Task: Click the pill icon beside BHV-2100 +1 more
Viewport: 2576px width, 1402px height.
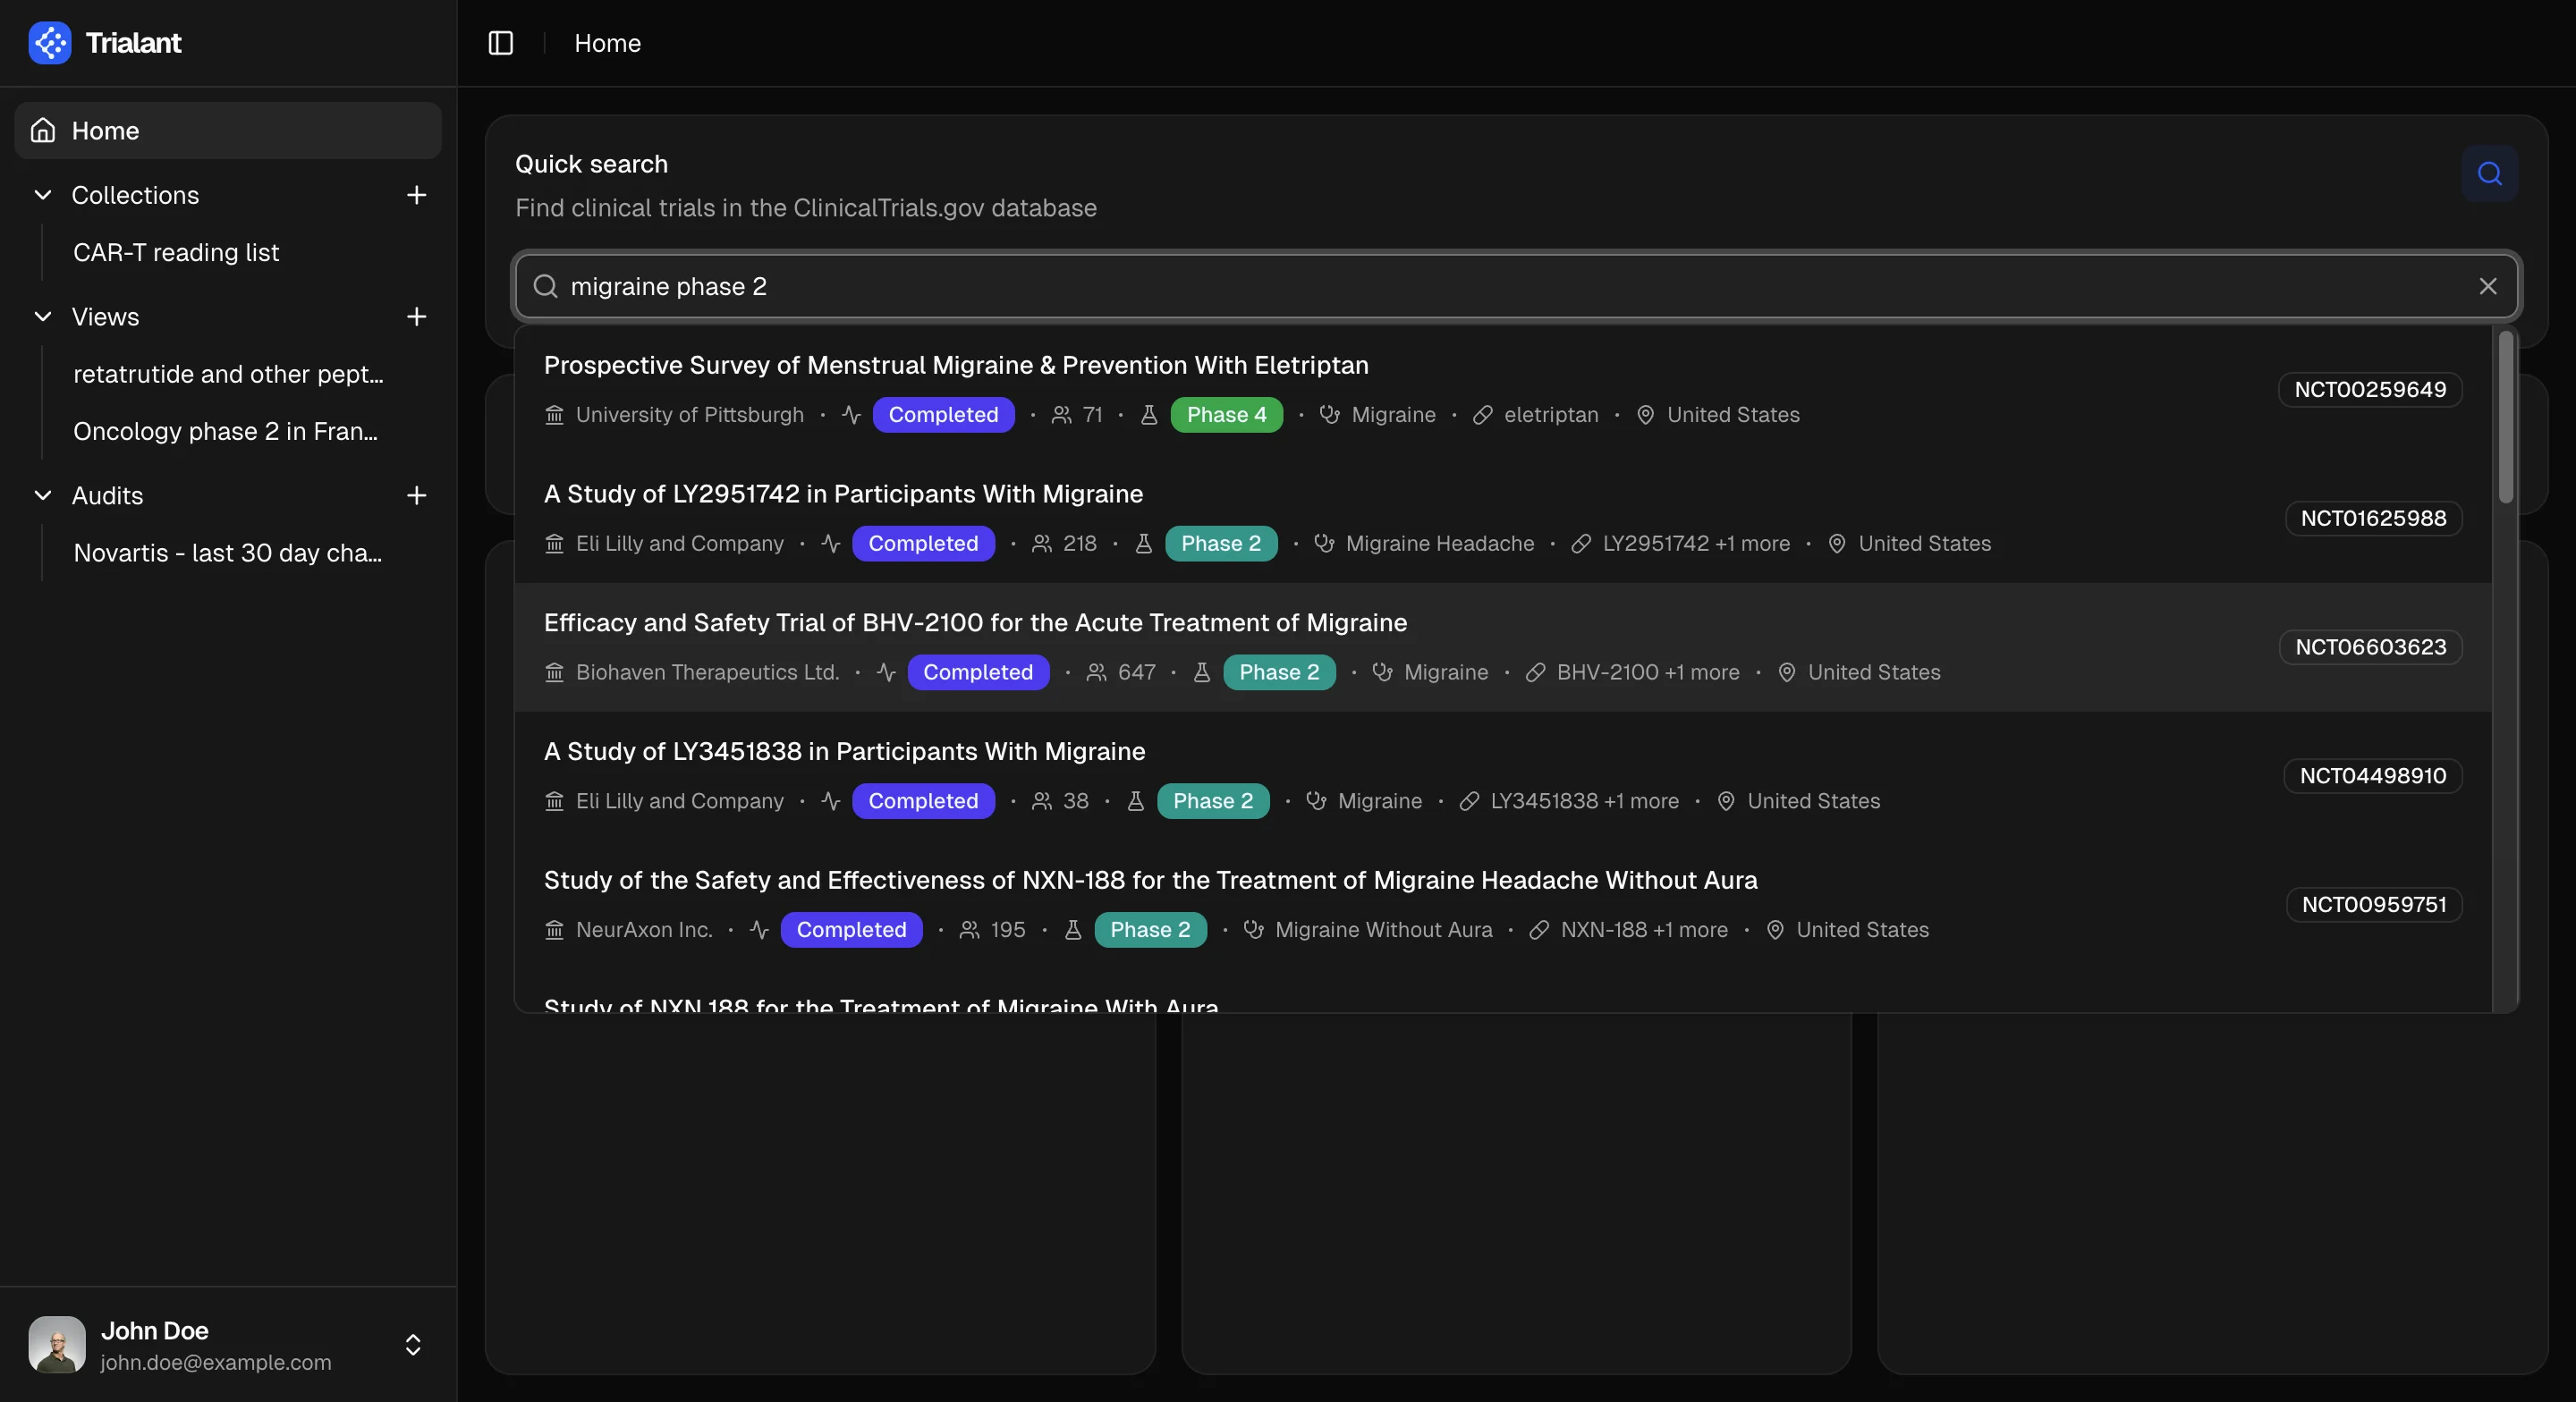Action: [1535, 673]
